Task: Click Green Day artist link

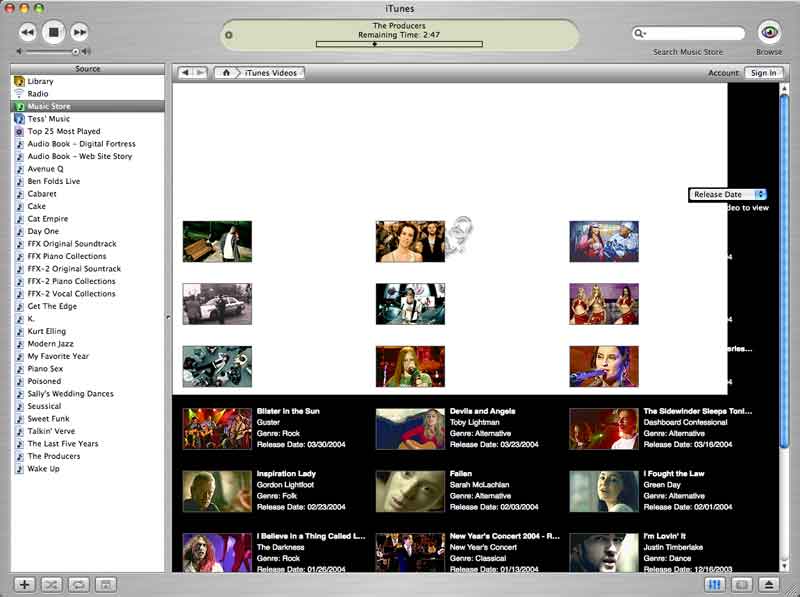Action: [662, 485]
